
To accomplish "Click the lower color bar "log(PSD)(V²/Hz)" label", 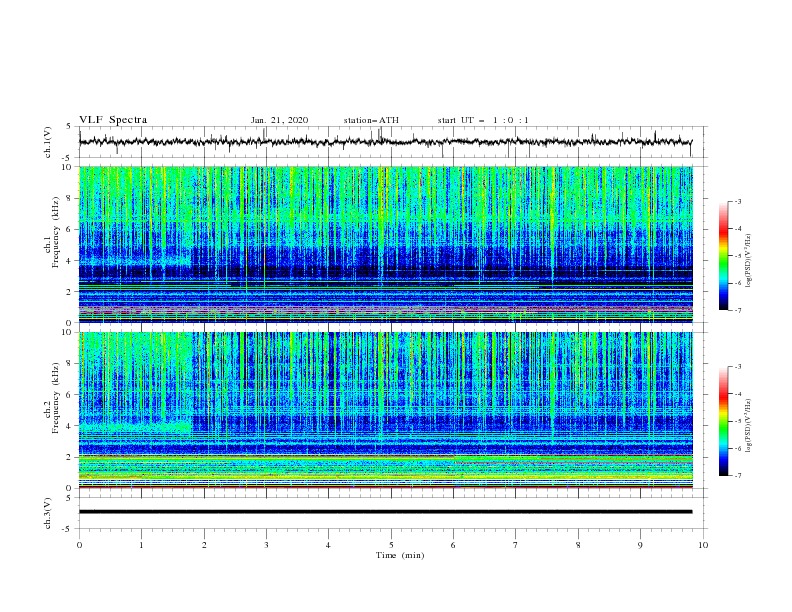I will 749,426.
